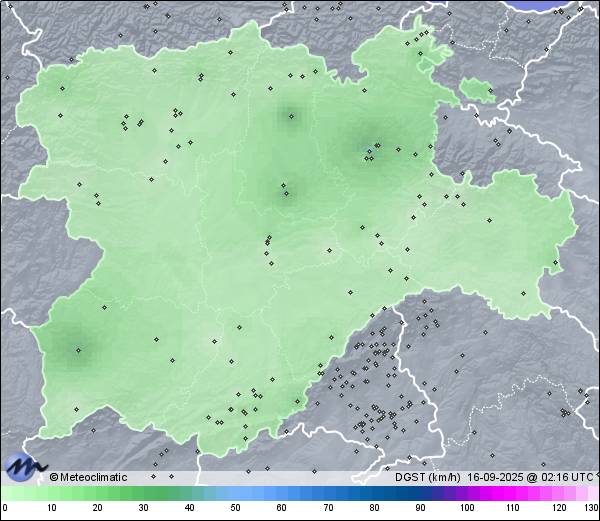
Task: Click scale value 80 on the legend
Action: pyautogui.click(x=375, y=508)
